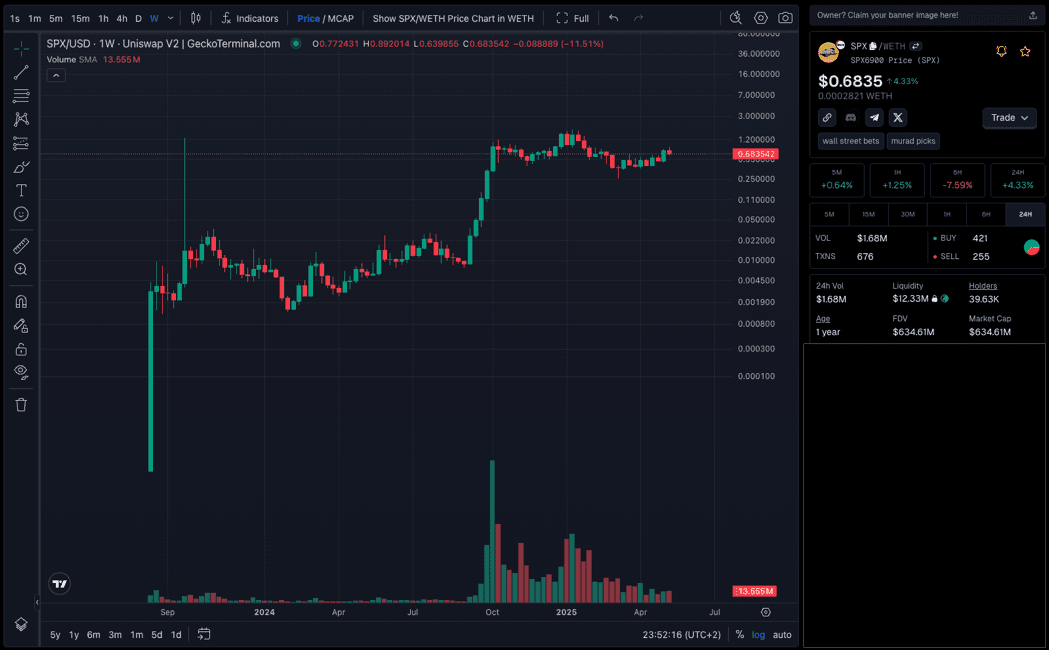Select the 1d timeframe on top bar
The width and height of the screenshot is (1049, 650).
click(138, 18)
